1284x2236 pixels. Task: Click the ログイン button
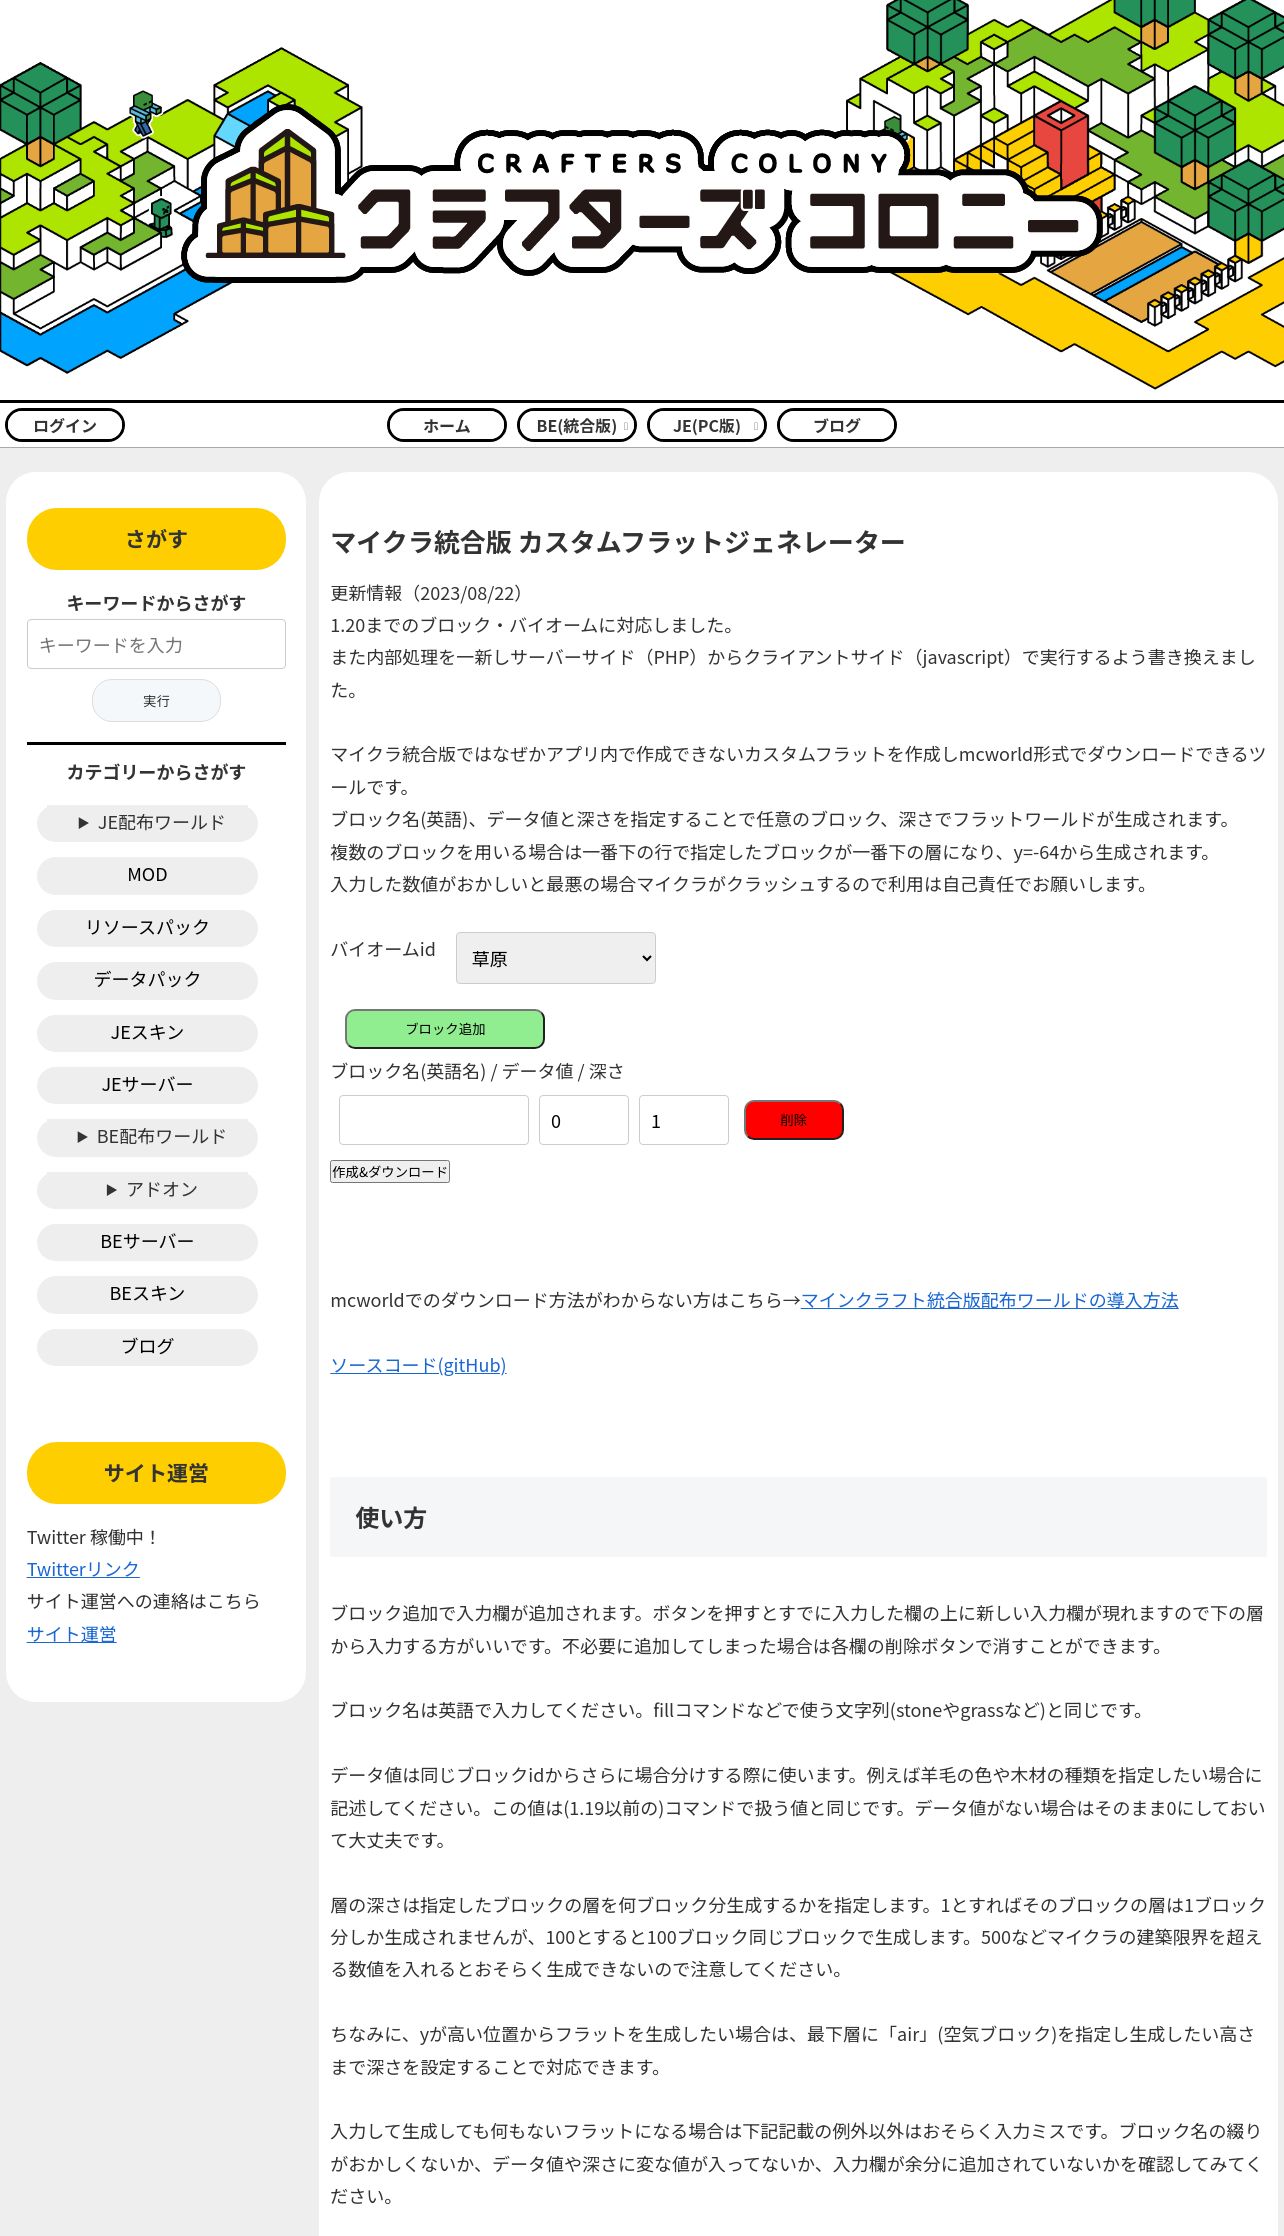click(65, 425)
